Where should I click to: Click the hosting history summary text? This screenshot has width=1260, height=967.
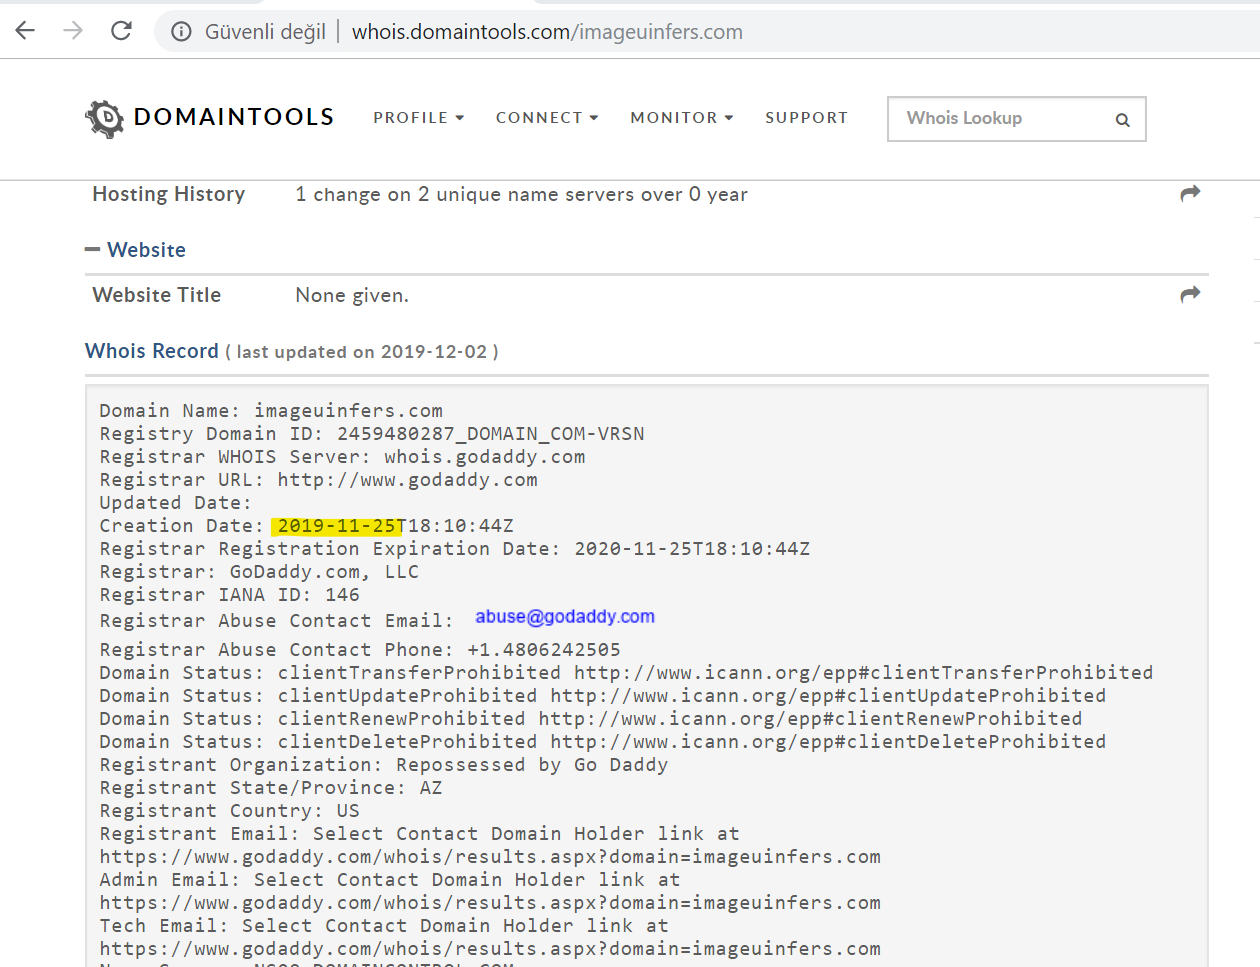click(x=521, y=194)
